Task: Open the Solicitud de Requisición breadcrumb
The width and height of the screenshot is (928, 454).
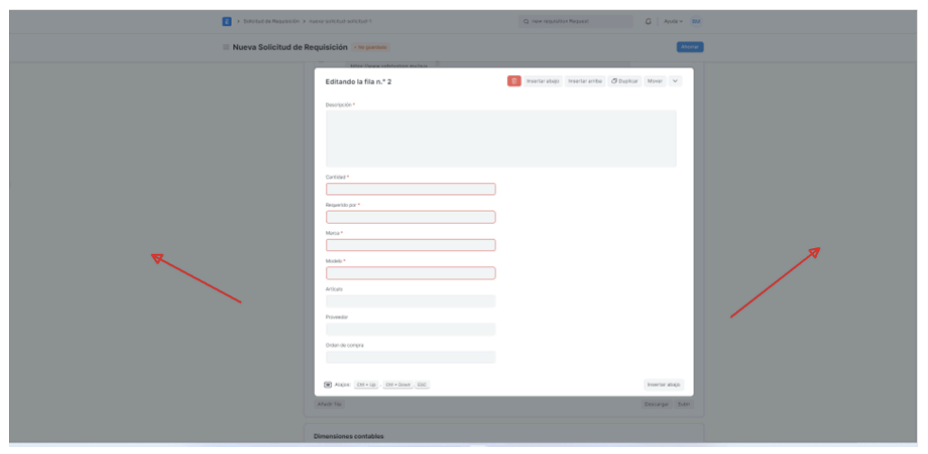Action: 271,21
